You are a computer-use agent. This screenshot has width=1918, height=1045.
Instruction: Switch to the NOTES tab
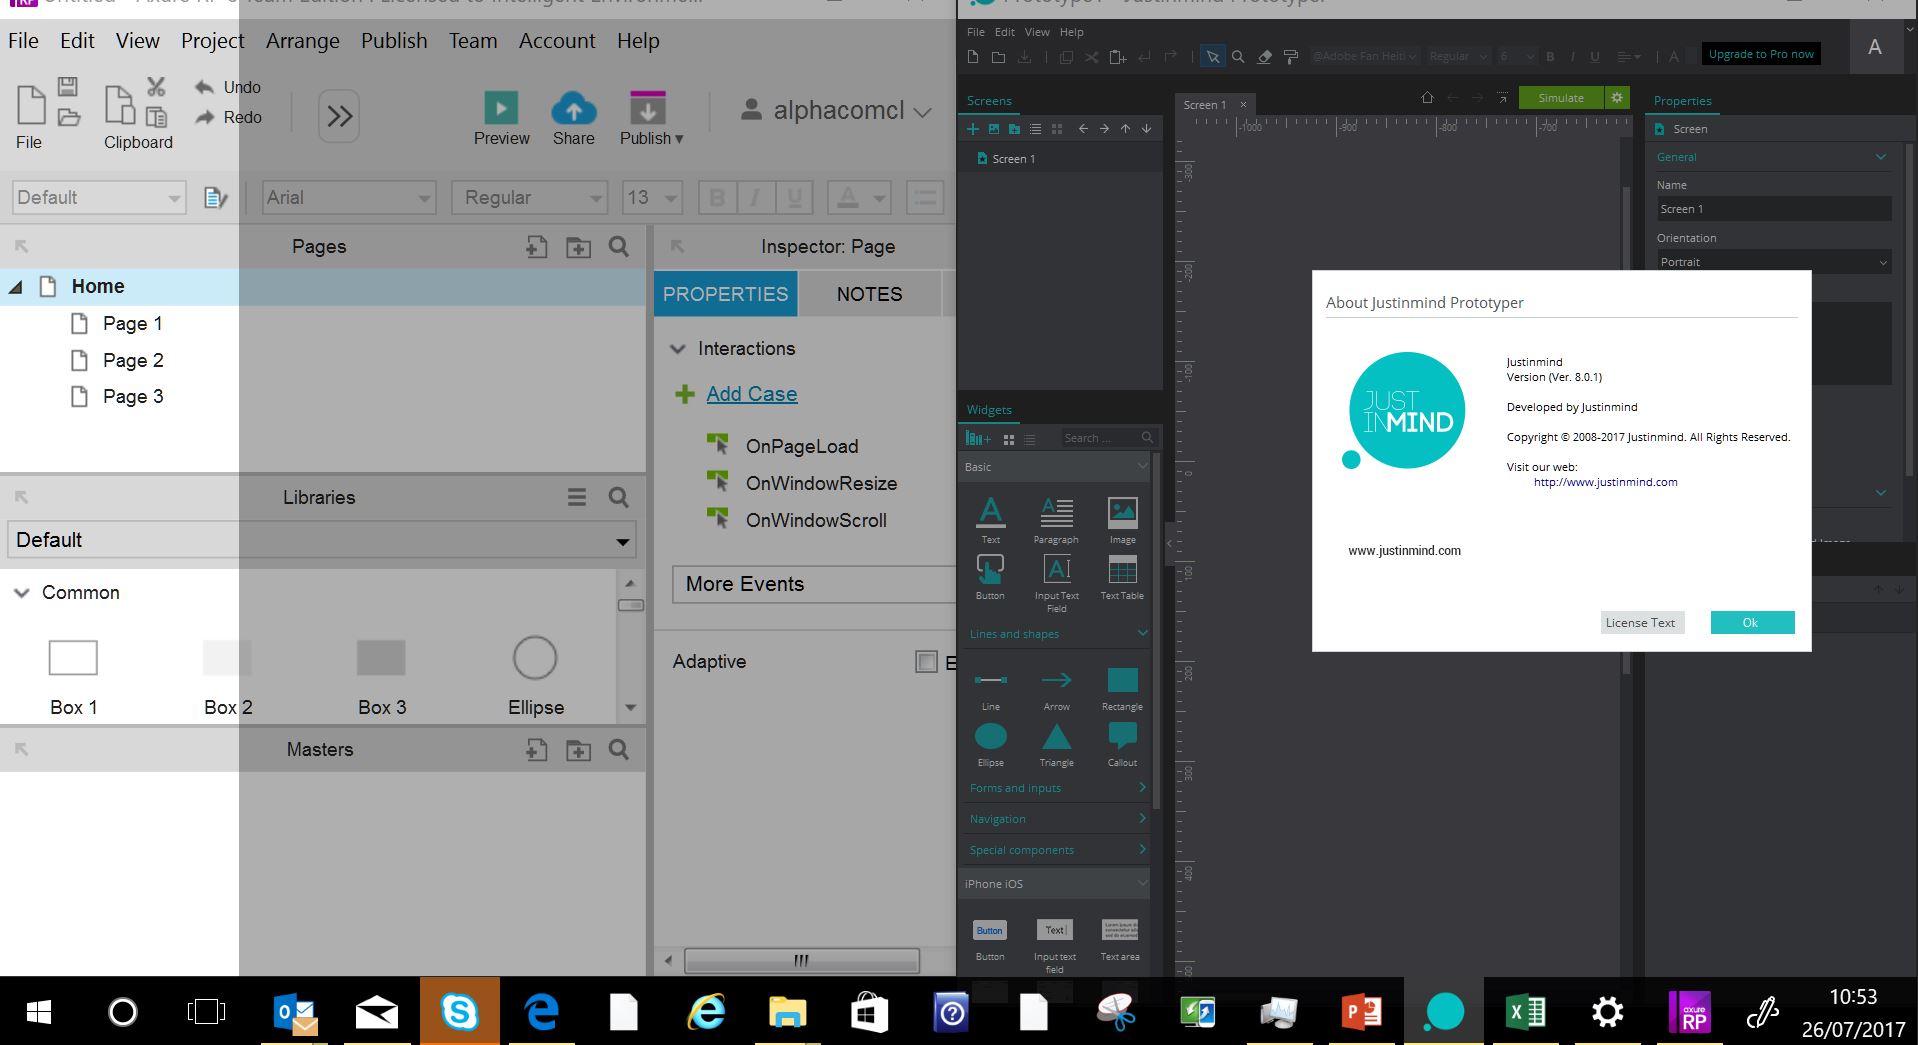coord(869,294)
